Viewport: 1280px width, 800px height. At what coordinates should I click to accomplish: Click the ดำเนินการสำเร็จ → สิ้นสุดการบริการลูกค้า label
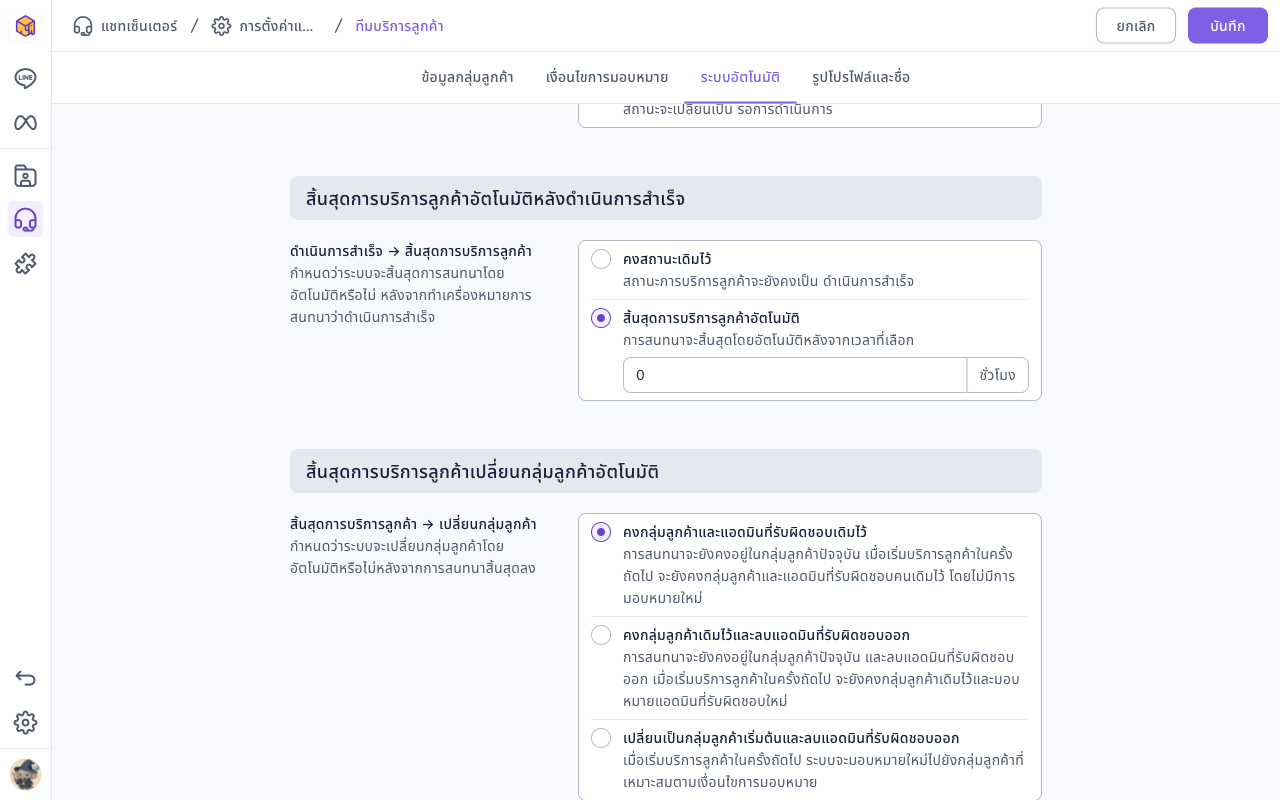point(411,251)
